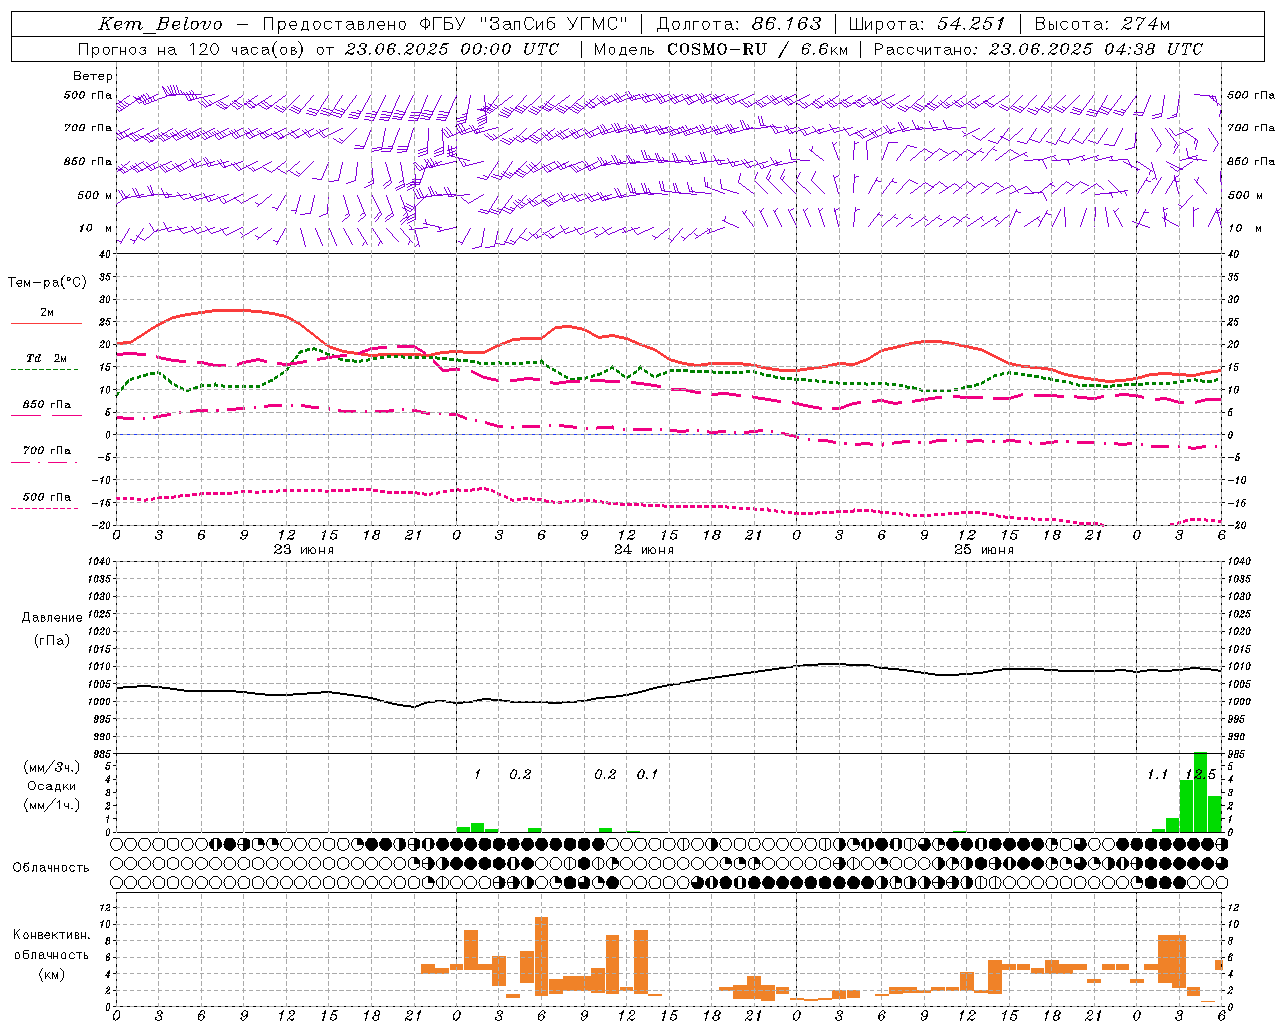Viewport: 1280px width, 1024px height.
Task: Click the 0.1 precipitation amount value
Action: coord(647,774)
